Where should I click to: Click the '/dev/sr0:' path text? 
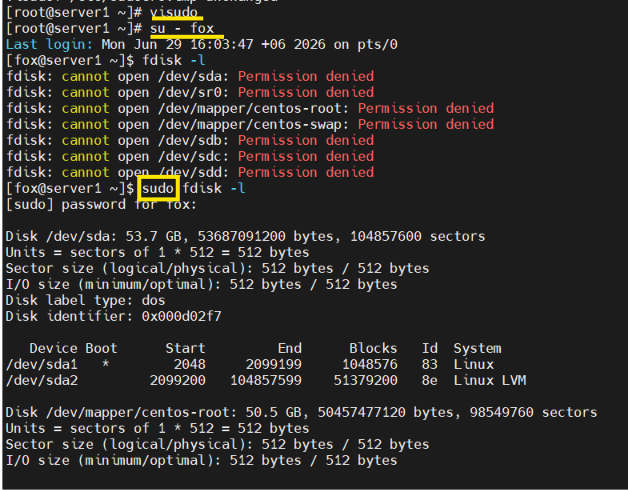194,92
